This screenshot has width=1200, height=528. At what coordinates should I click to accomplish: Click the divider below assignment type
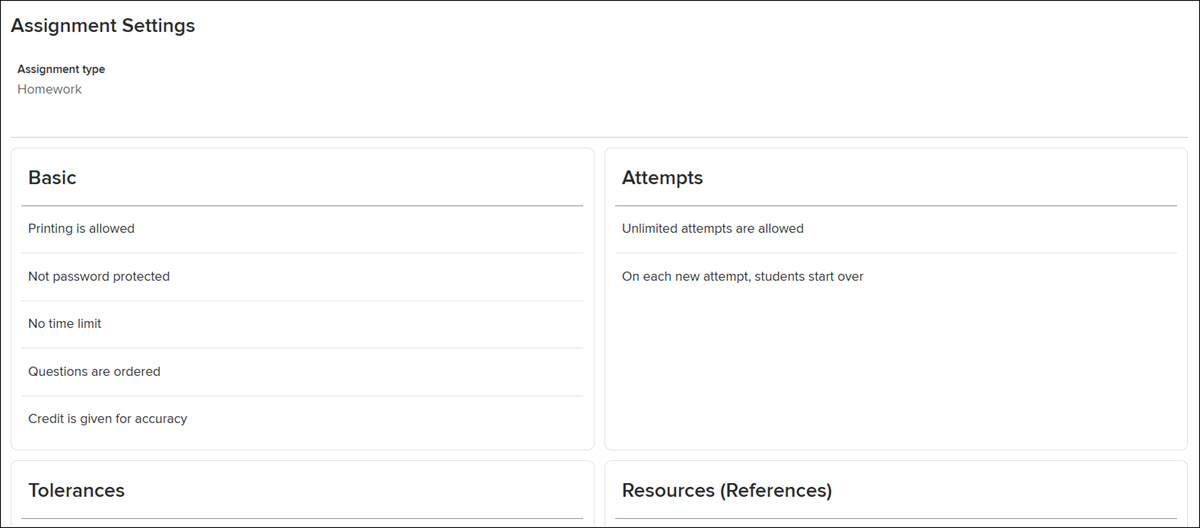(x=599, y=137)
